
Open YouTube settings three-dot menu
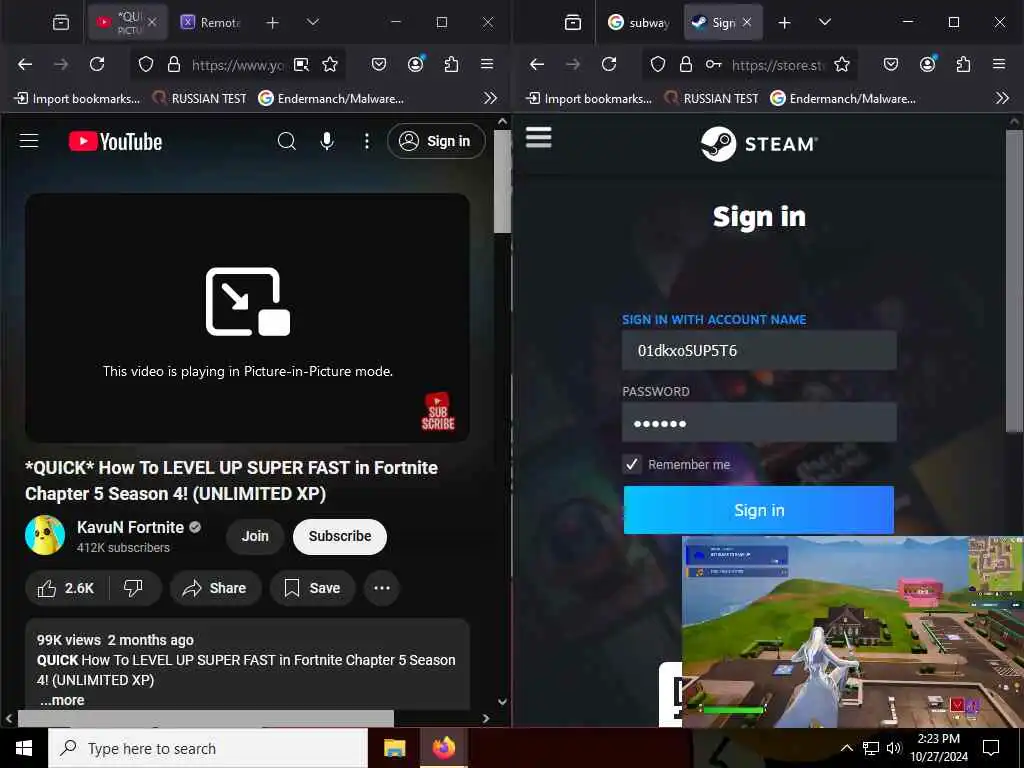(x=367, y=141)
